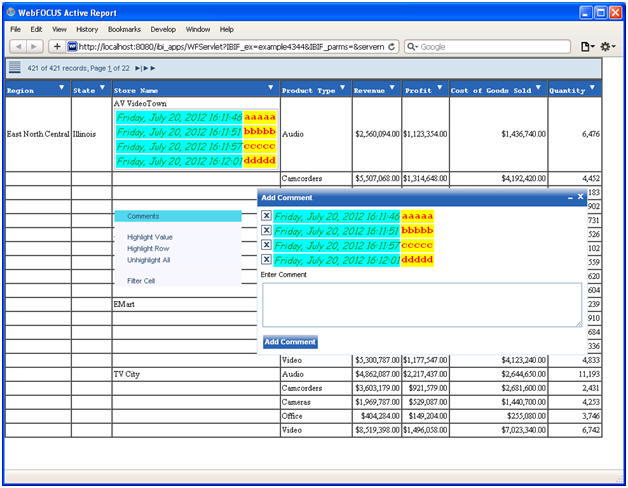Viewport: 628px width, 488px height.
Task: Click the browser Forward arrow button
Action: point(34,46)
